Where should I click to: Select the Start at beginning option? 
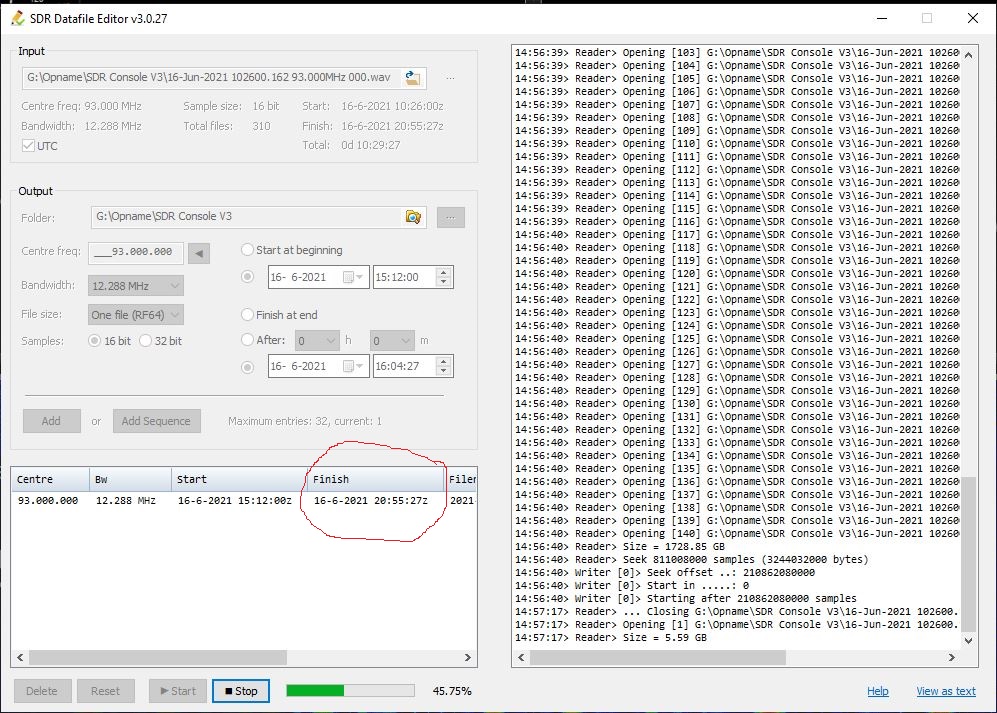tap(248, 250)
